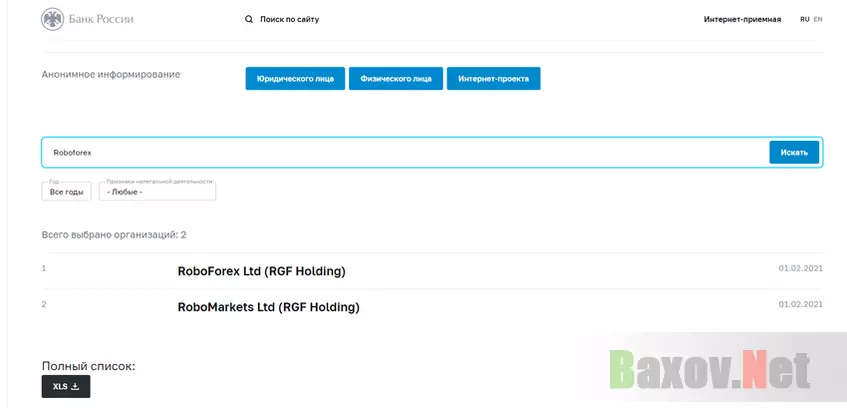This screenshot has width=847, height=408.
Task: Open Интернет-приемная page
Action: coord(742,19)
